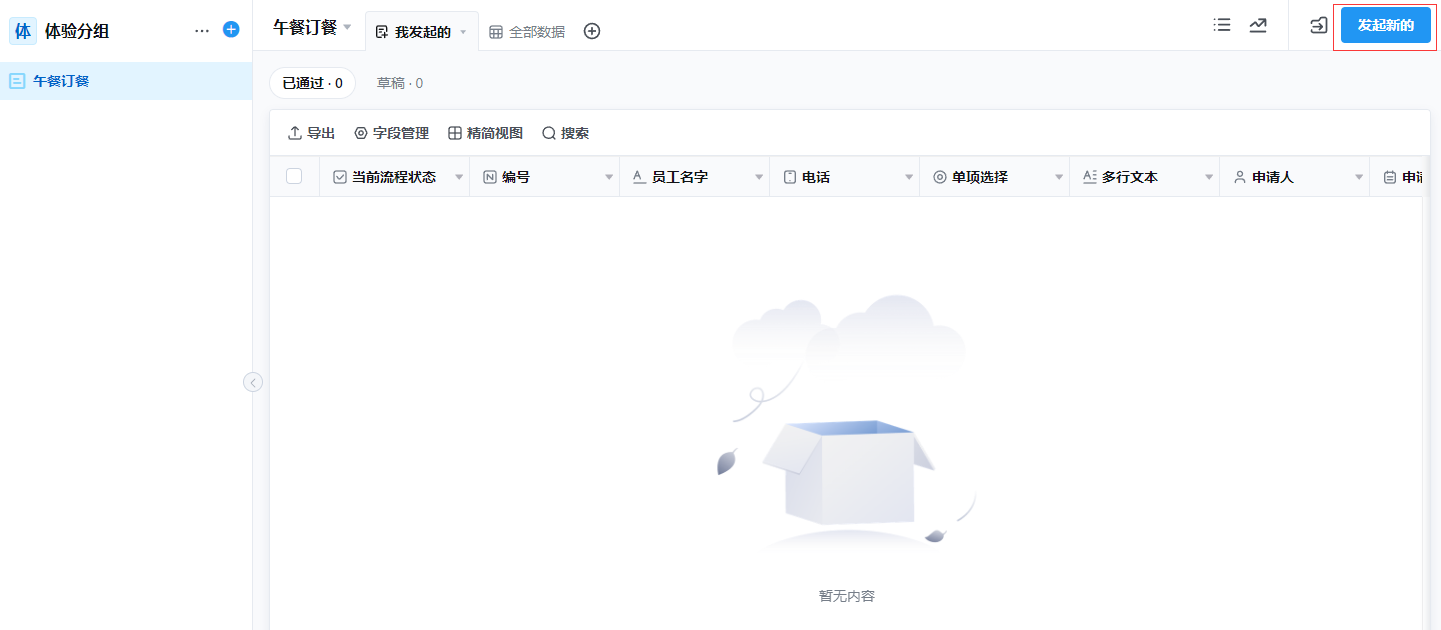
Task: 切换到草稿筛选项
Action: pyautogui.click(x=399, y=83)
